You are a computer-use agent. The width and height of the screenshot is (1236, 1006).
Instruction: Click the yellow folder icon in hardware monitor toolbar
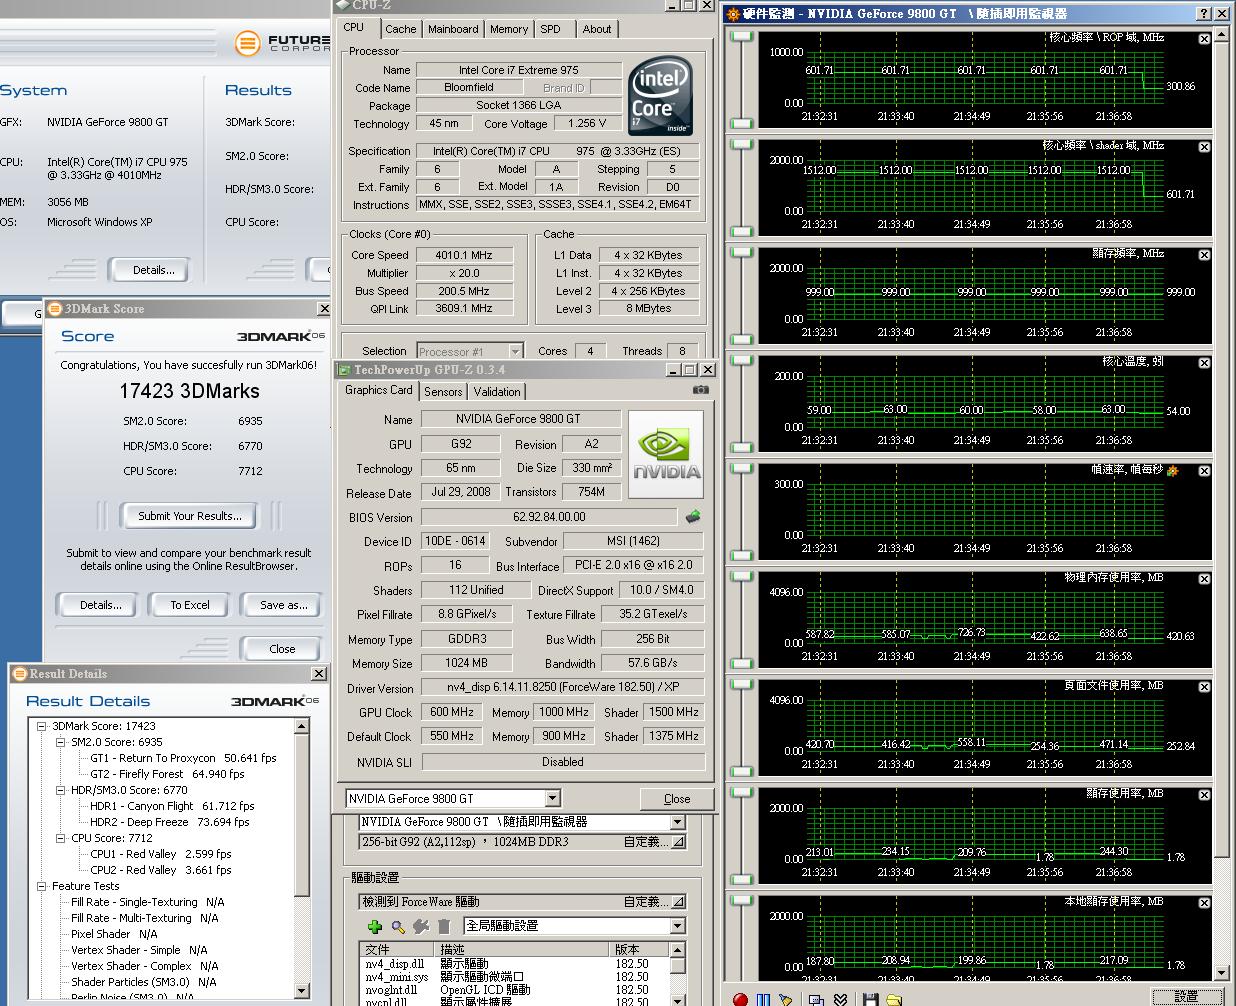pyautogui.click(x=893, y=998)
